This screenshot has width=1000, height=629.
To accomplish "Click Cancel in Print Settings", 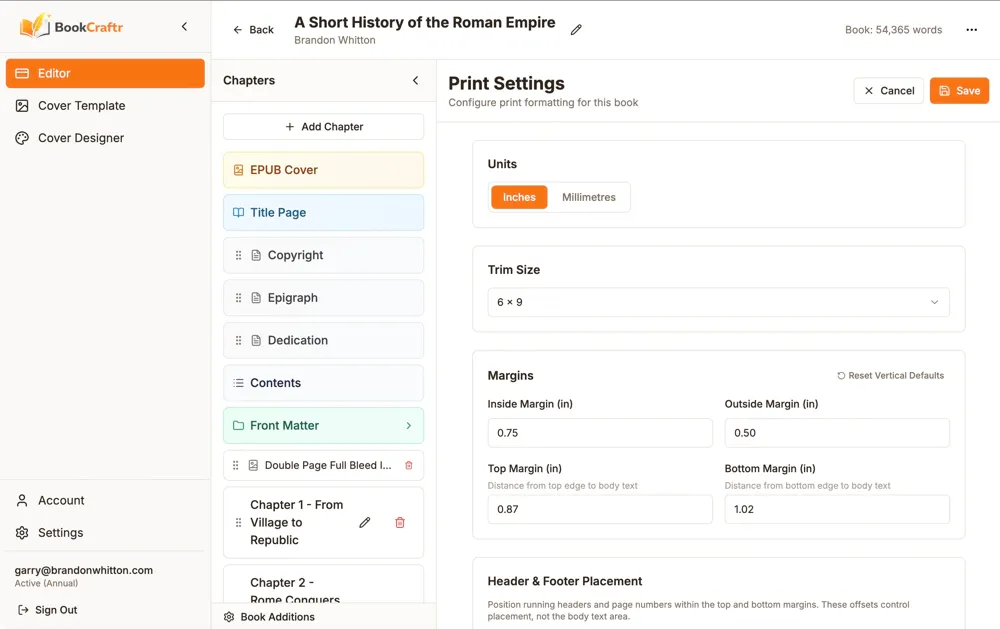I will click(x=888, y=91).
